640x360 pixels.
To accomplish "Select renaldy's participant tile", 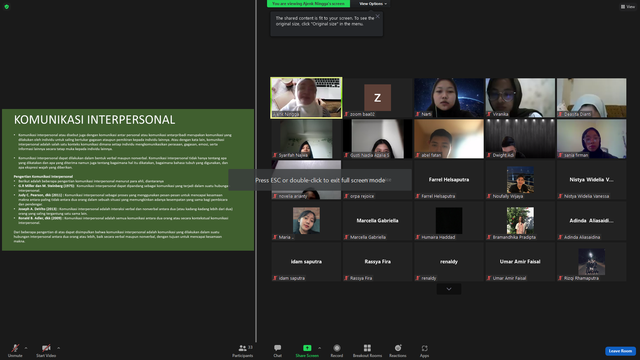I will [x=449, y=262].
